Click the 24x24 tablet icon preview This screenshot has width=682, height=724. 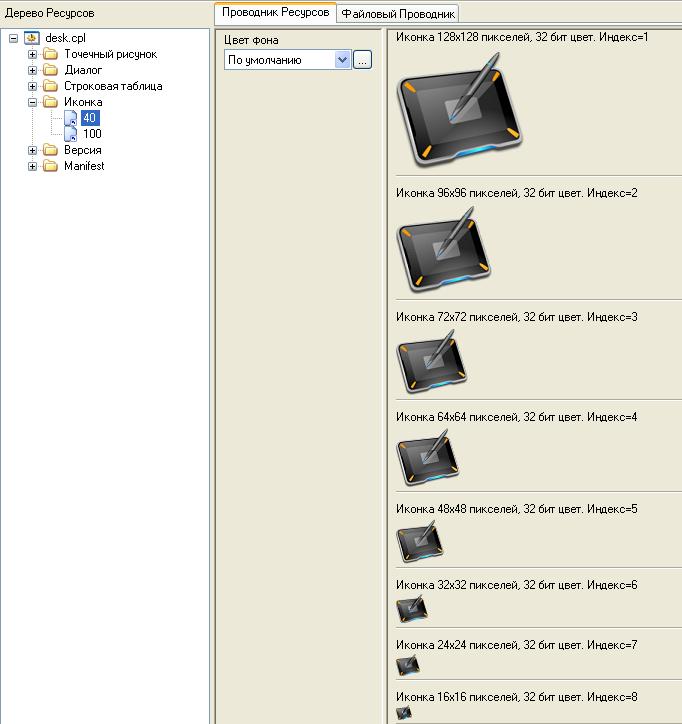tap(408, 665)
